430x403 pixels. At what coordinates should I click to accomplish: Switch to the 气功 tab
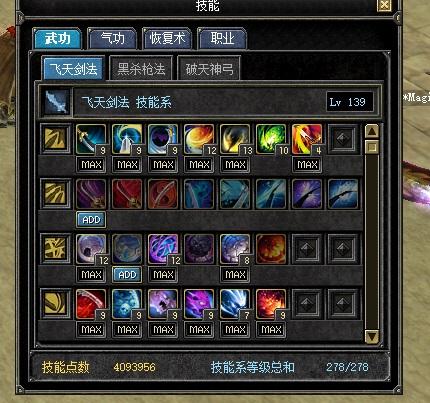[x=112, y=39]
